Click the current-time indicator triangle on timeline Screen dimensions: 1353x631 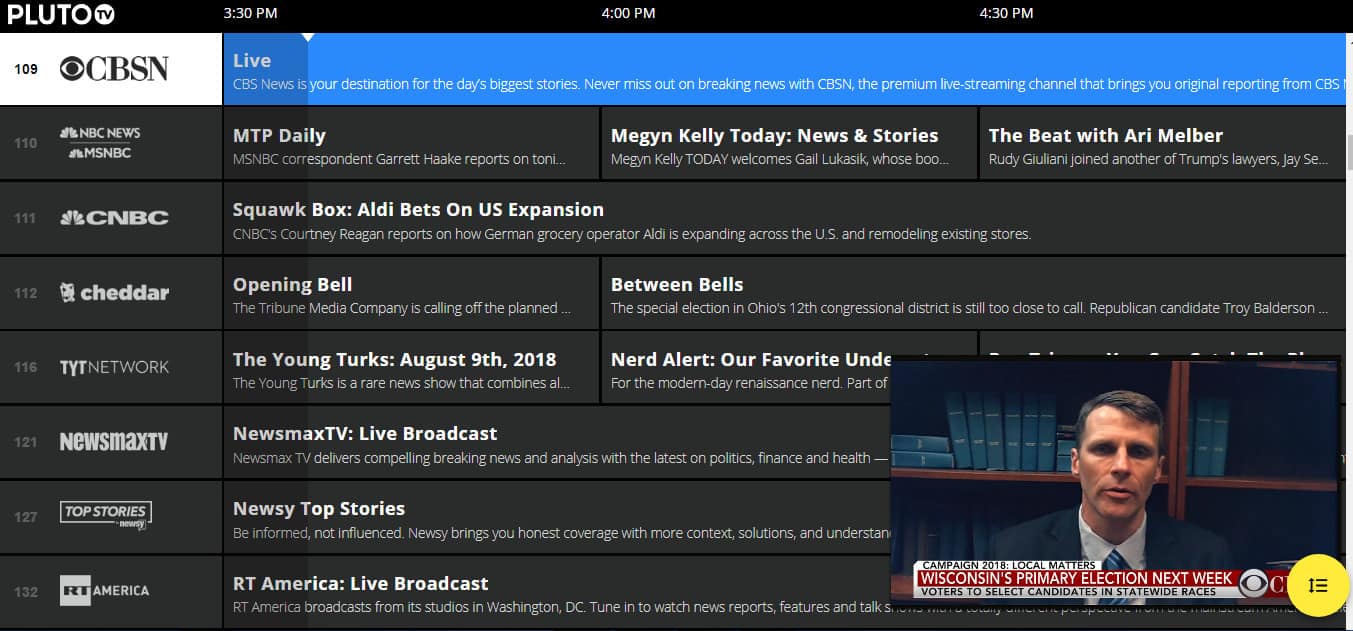click(x=308, y=37)
